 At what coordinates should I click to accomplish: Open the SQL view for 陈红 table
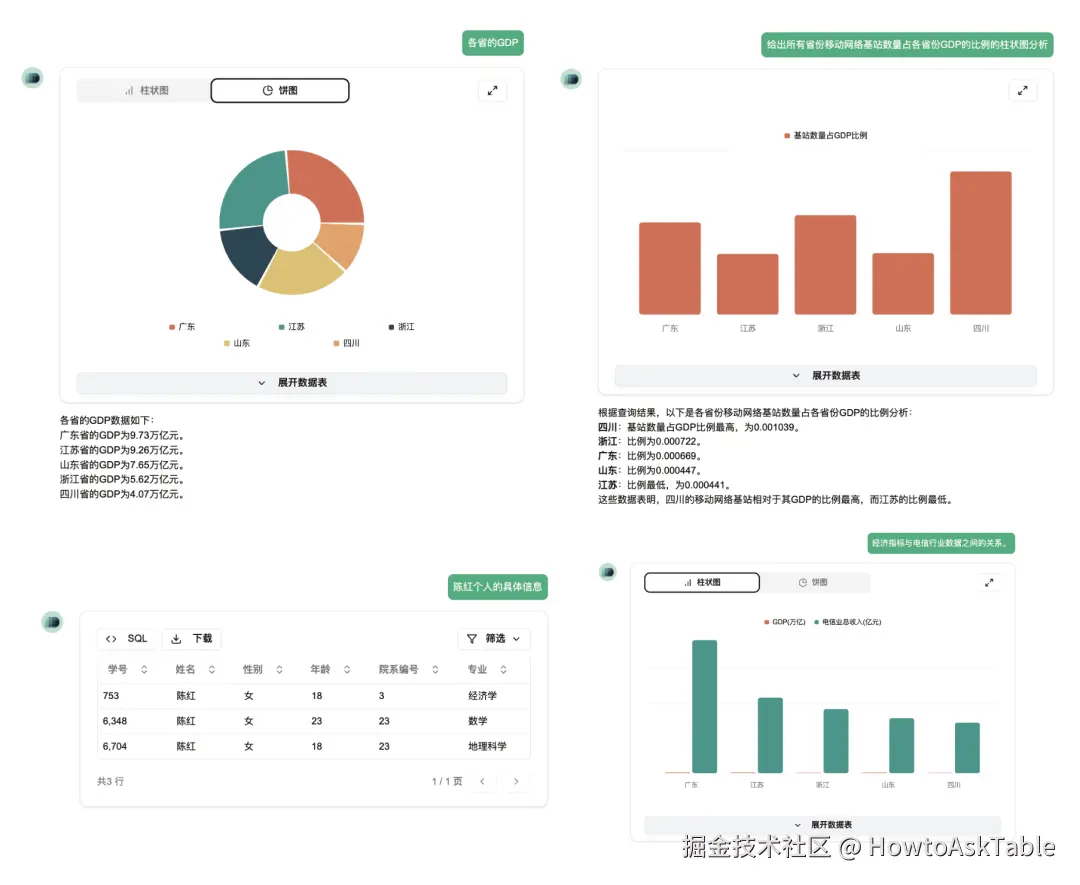tap(127, 638)
